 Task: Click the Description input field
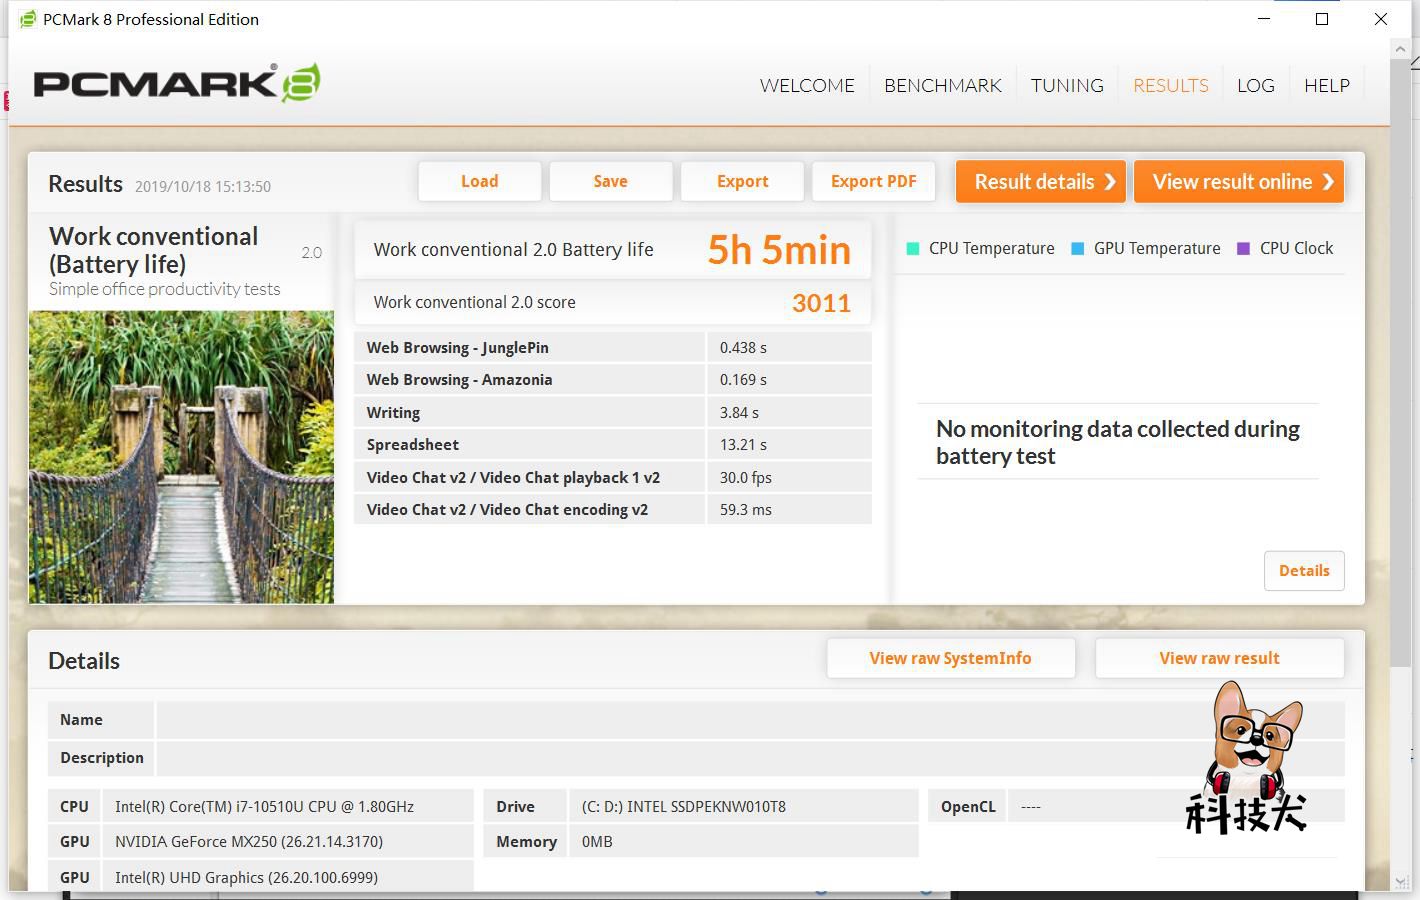[750, 758]
